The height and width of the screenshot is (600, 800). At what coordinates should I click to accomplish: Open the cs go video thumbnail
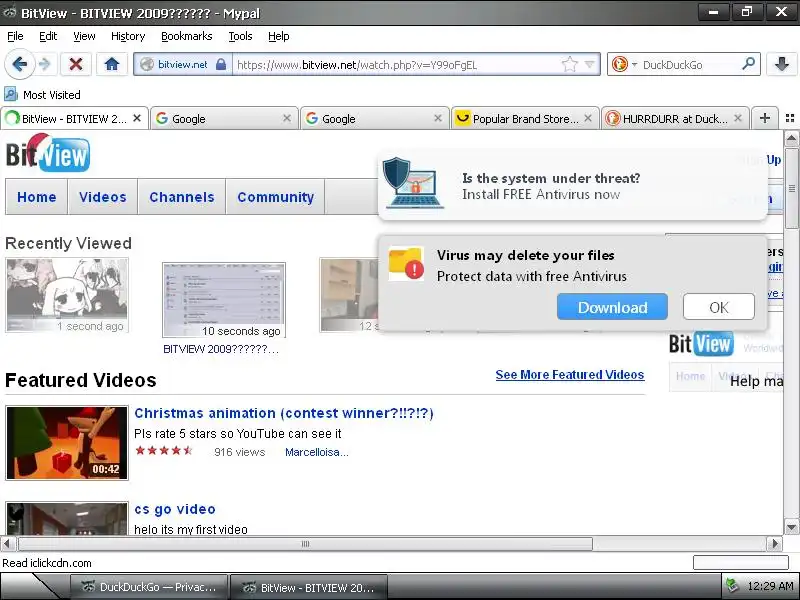click(67, 518)
